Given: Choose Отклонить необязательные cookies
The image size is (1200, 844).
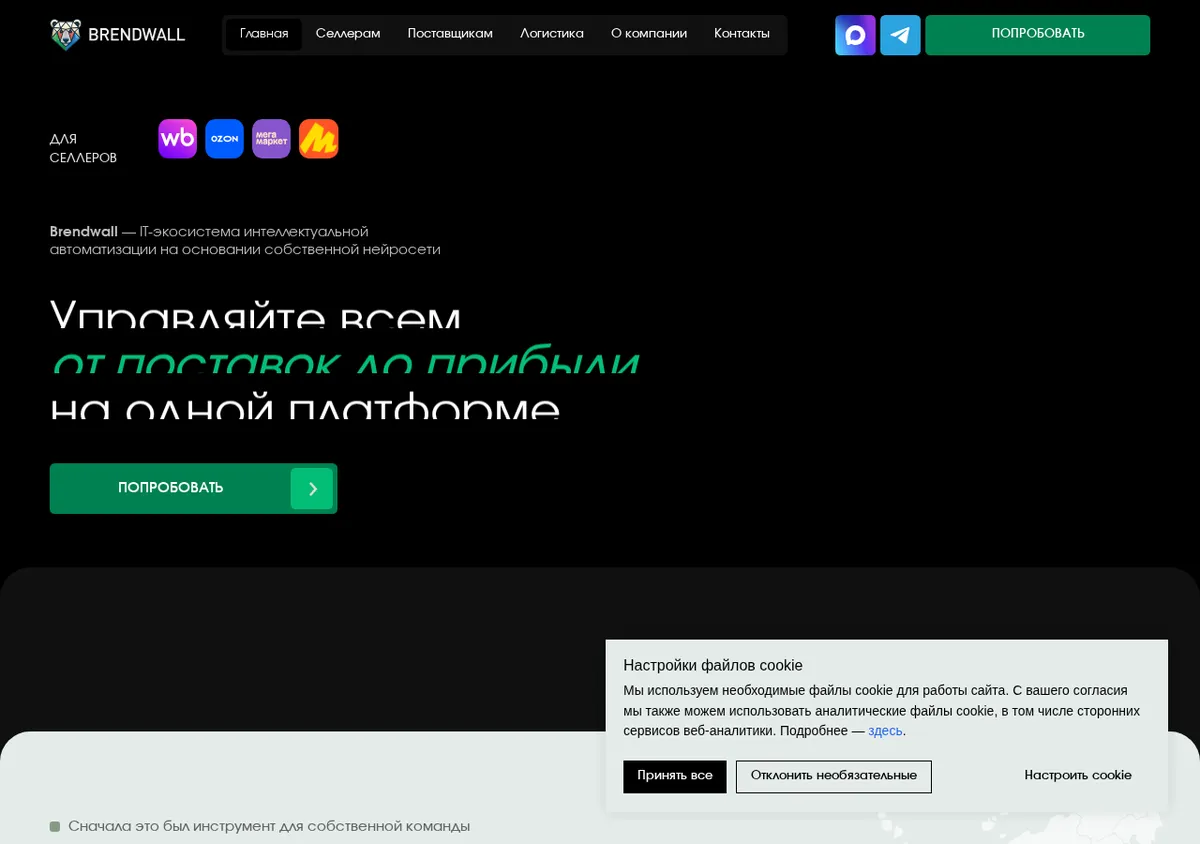Looking at the screenshot, I should tap(834, 776).
